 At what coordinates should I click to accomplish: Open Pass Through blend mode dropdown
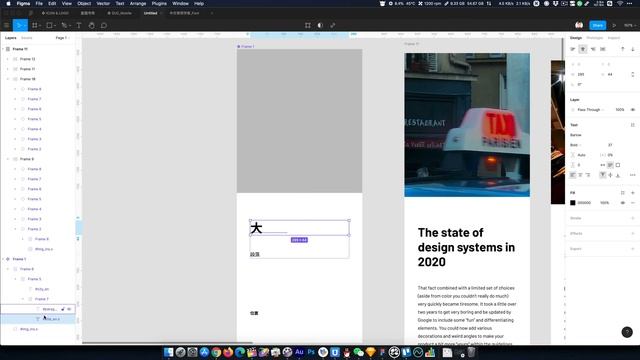[x=590, y=110]
